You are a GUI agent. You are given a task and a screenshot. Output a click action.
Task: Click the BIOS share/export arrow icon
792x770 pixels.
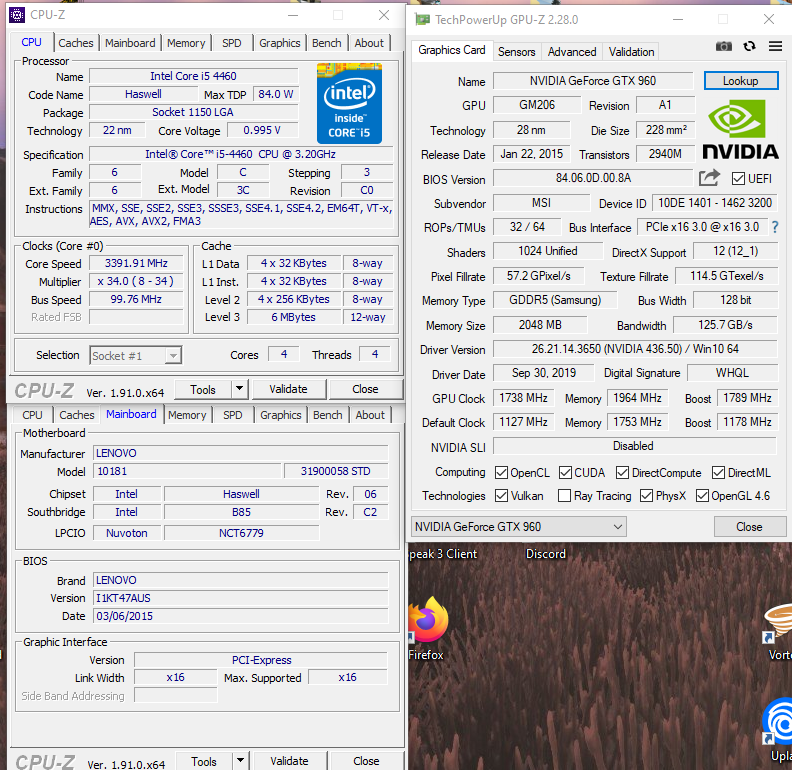pos(709,178)
